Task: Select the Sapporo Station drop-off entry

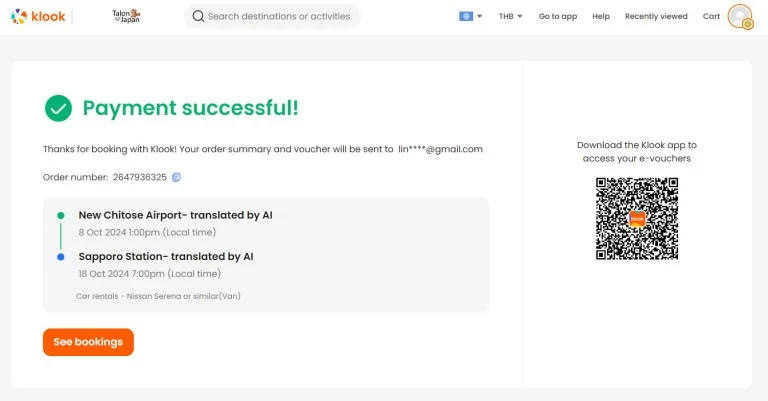Action: 166,264
